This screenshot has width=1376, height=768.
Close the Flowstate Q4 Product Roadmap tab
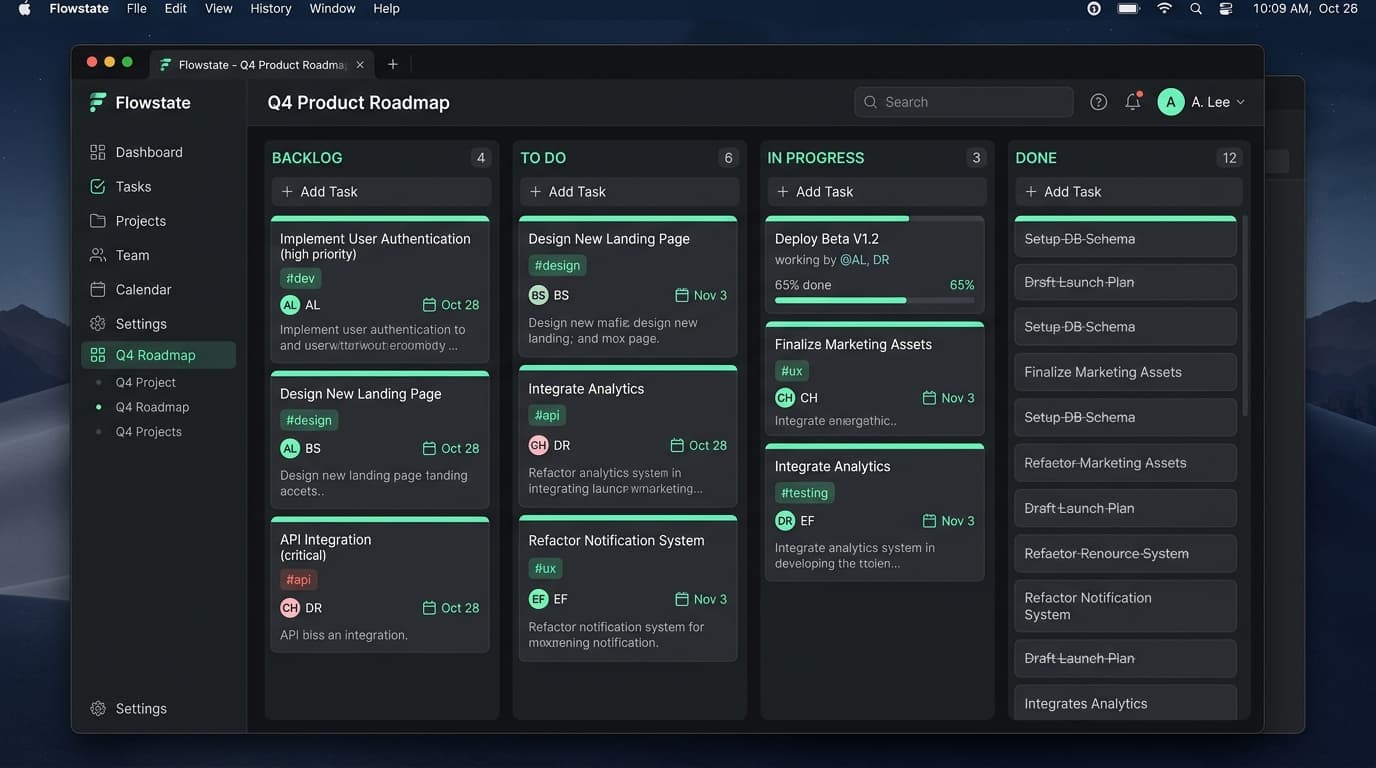[360, 65]
